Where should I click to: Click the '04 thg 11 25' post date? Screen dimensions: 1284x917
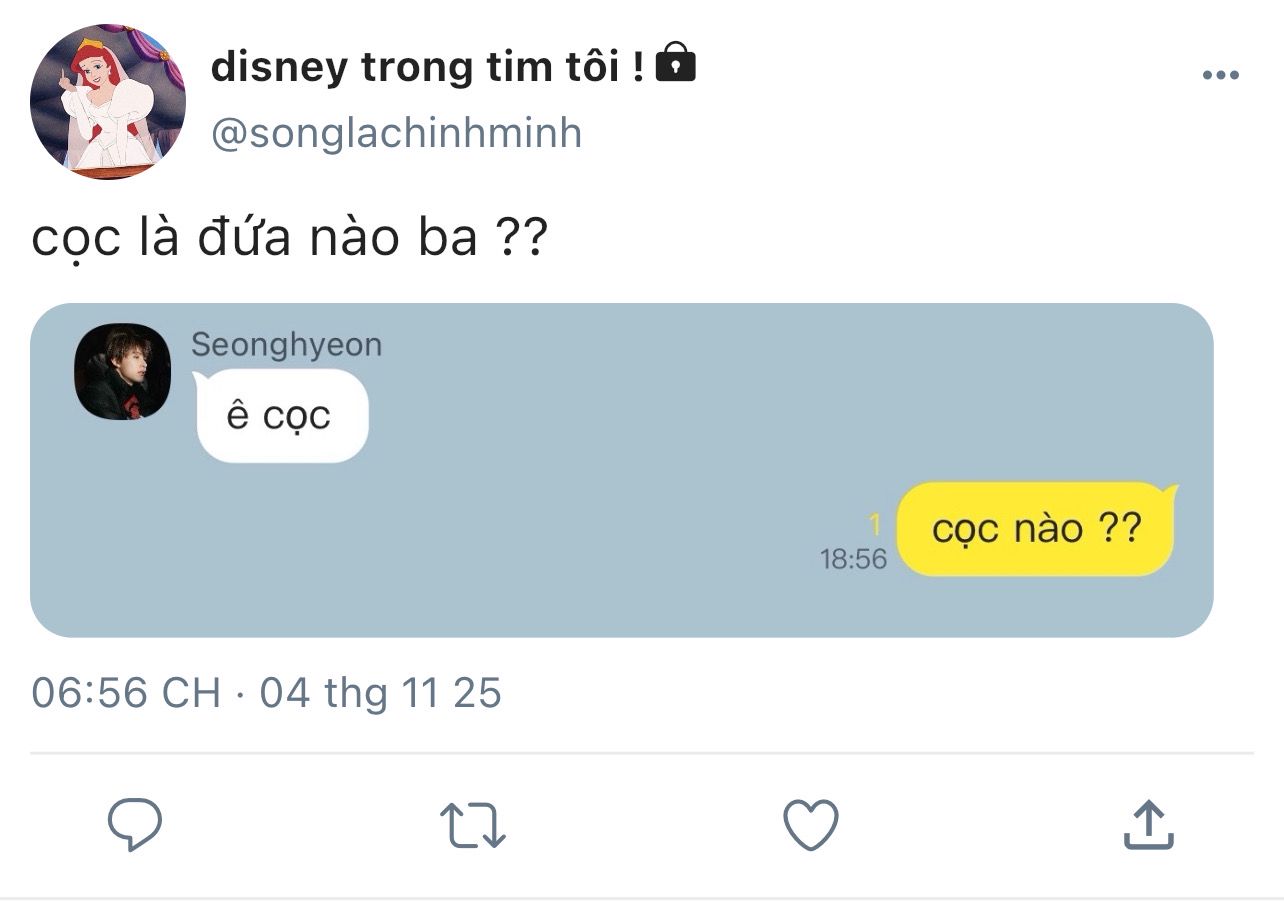[380, 693]
